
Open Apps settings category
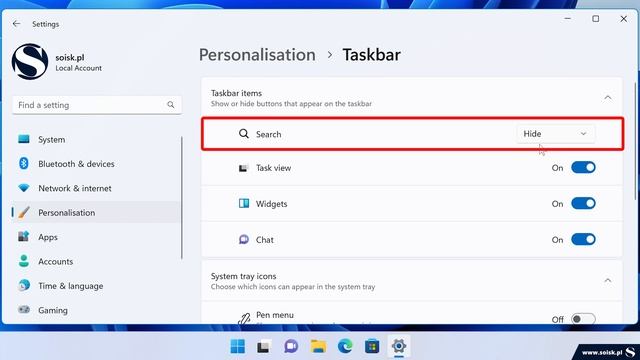pos(96,237)
